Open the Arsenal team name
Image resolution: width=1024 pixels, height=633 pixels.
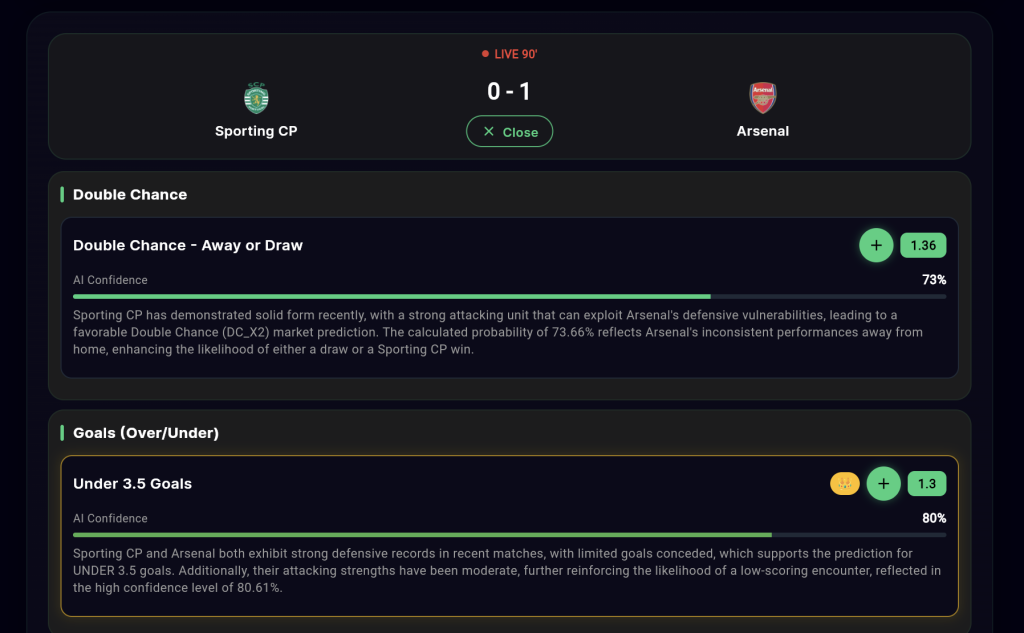(x=763, y=131)
